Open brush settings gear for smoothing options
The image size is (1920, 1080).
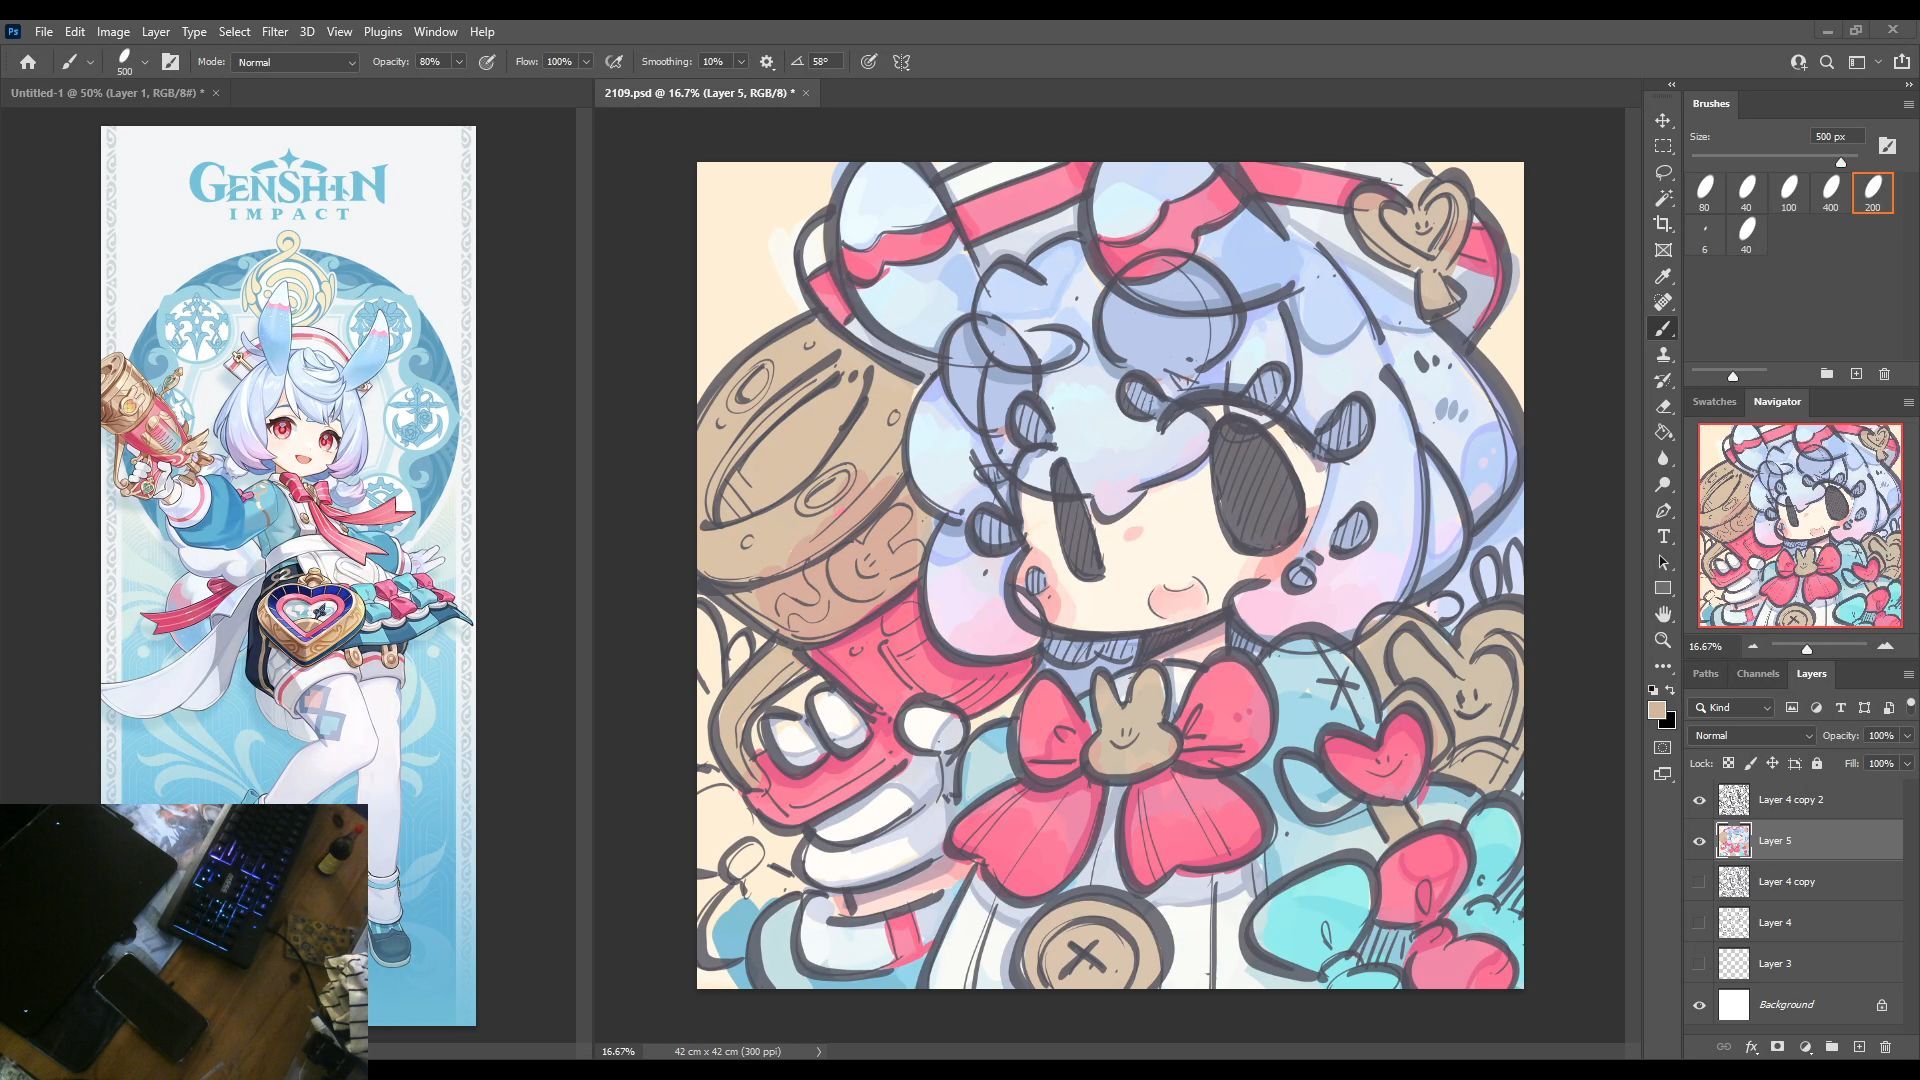(767, 62)
